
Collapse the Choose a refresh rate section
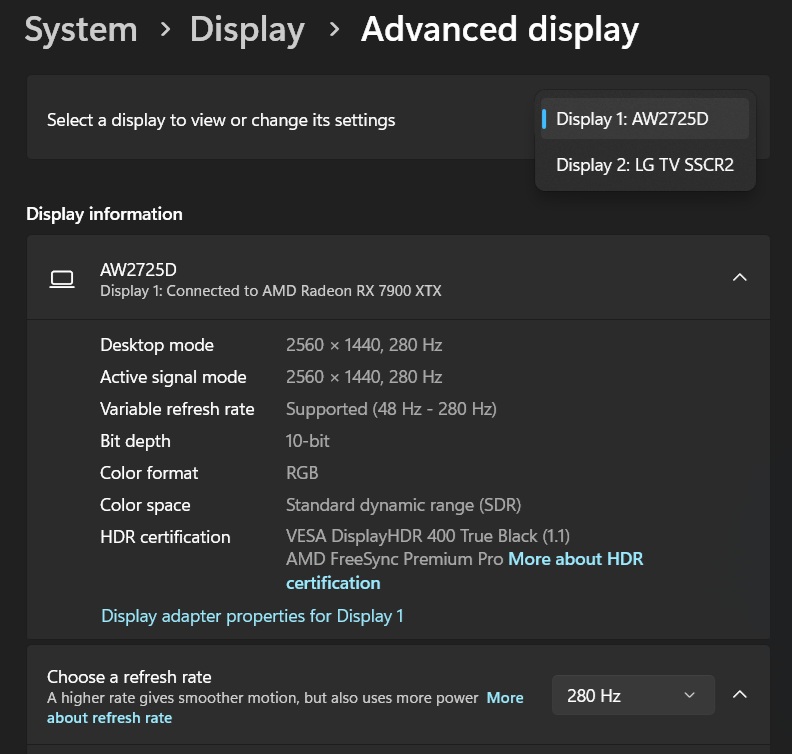point(739,694)
